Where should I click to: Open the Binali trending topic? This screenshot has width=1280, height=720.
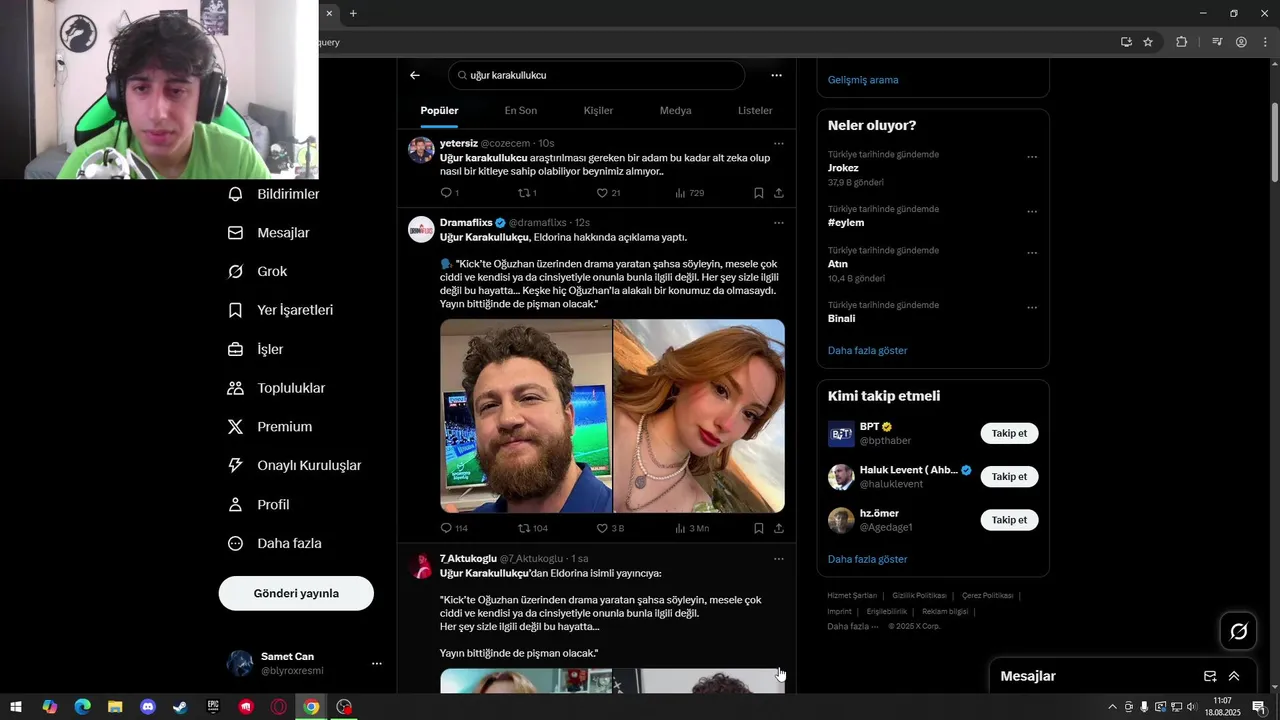[x=842, y=318]
